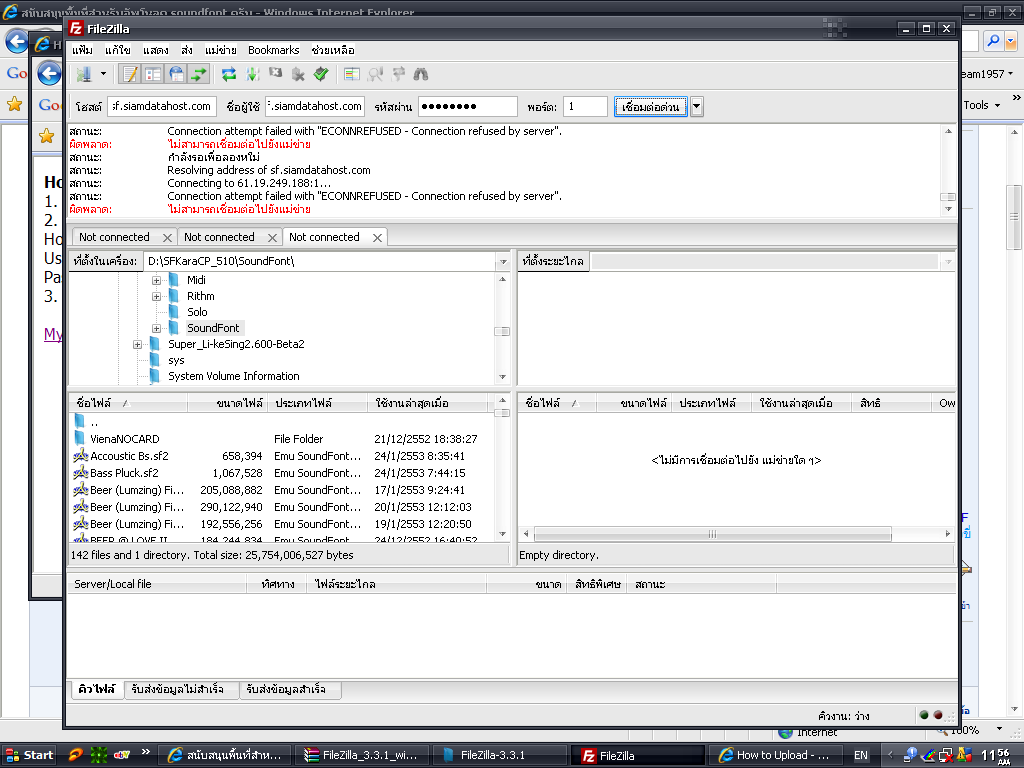Click the host input field

[x=162, y=106]
